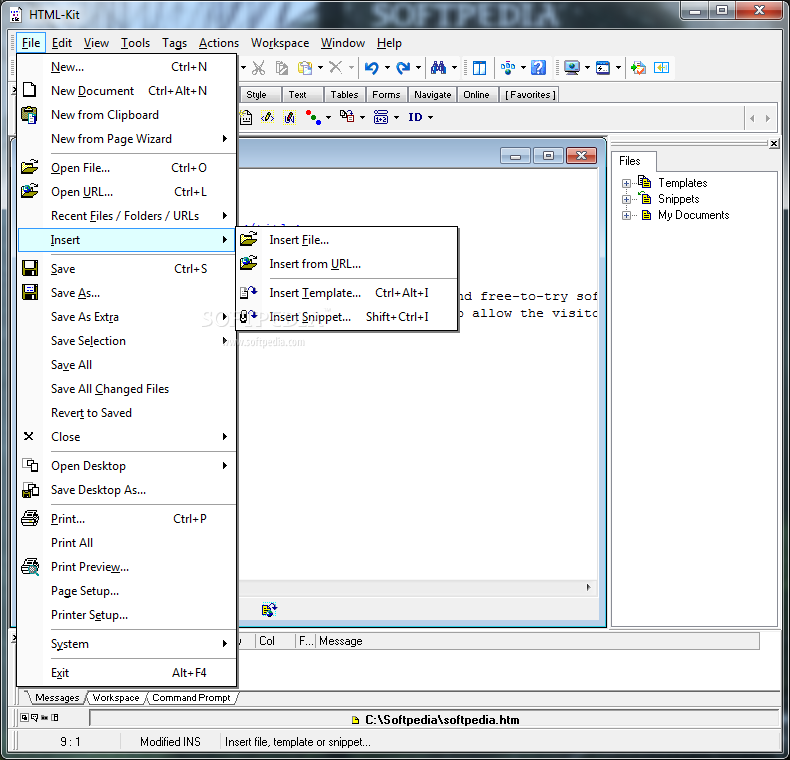Click the editor horizontal scrollbar right arrow
Viewport: 790px width, 760px height.
point(588,587)
